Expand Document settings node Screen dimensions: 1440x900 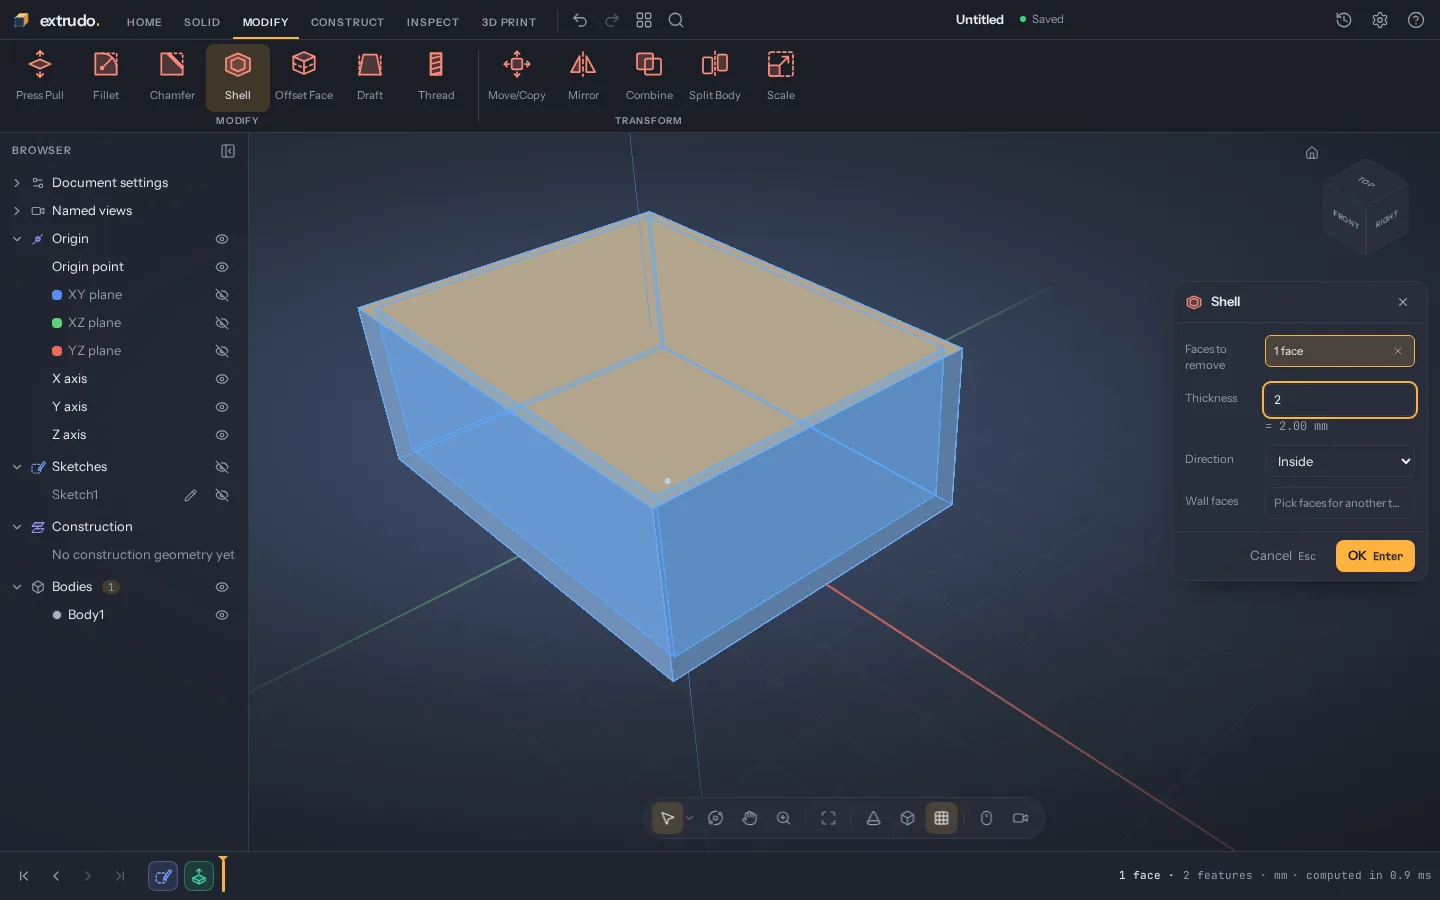pyautogui.click(x=17, y=183)
